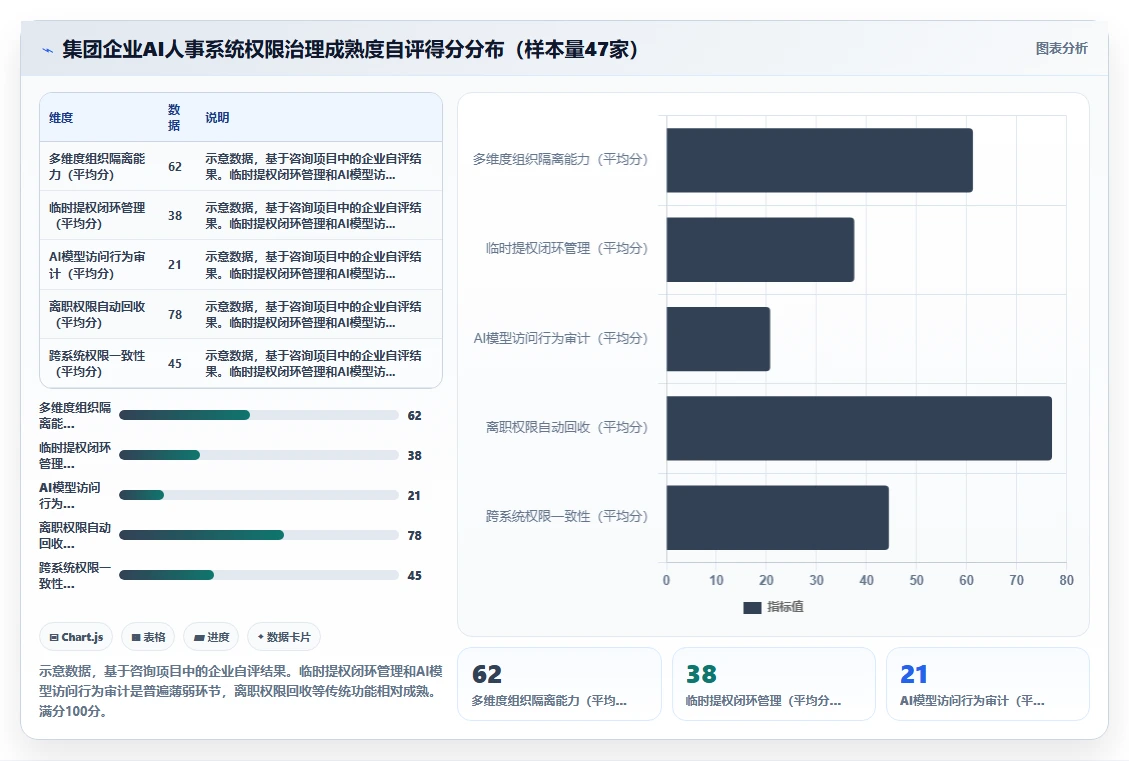Click the 临时提权闭环管理... progress bar
This screenshot has height=761, width=1129.
[x=258, y=455]
